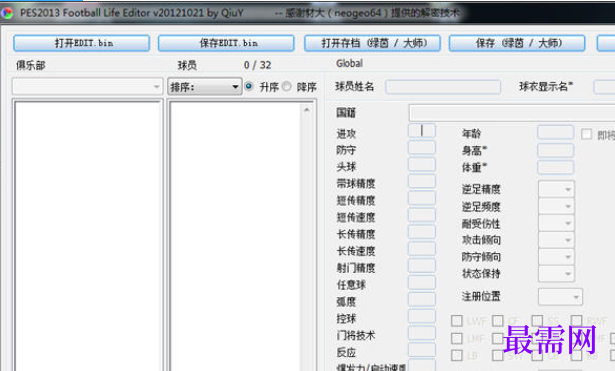
Task: Click the 反应 response value field
Action: click(x=422, y=350)
